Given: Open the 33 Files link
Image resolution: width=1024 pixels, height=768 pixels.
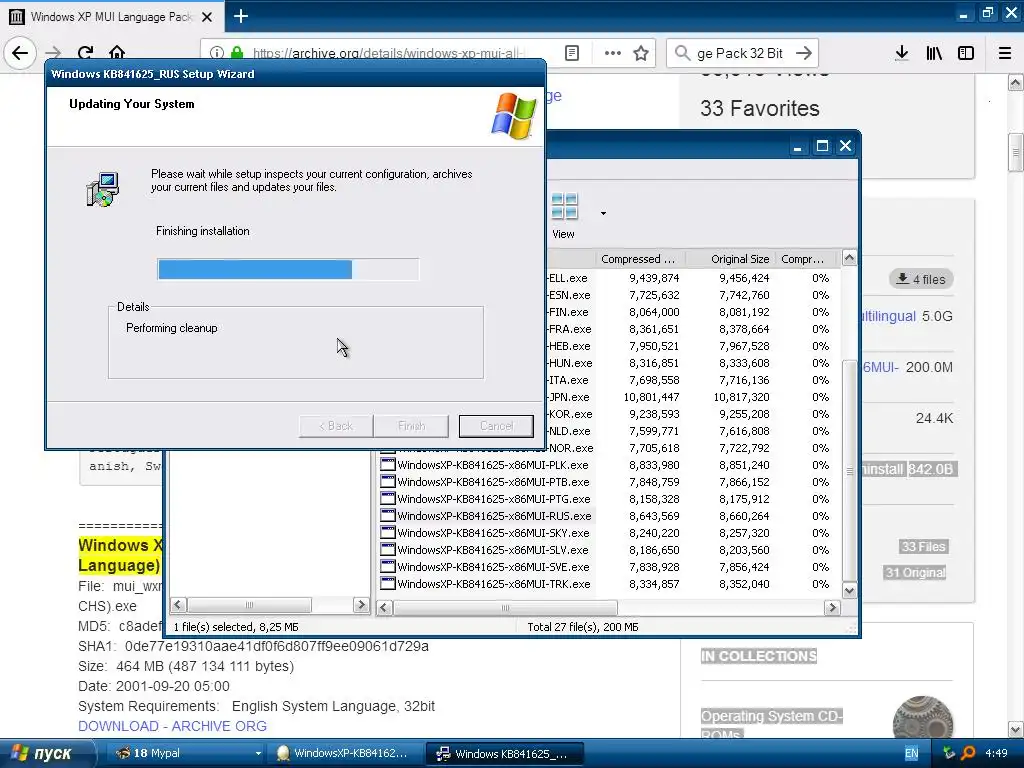Looking at the screenshot, I should point(923,547).
